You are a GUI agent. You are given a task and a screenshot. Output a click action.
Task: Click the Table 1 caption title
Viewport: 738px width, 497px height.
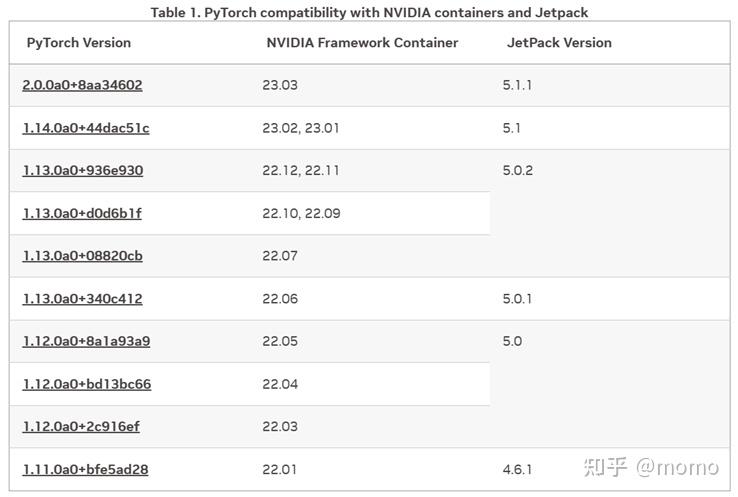[369, 12]
